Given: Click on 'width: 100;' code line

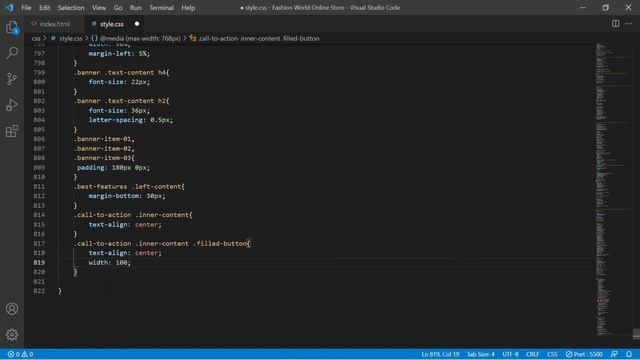Looking at the screenshot, I should (x=110, y=262).
